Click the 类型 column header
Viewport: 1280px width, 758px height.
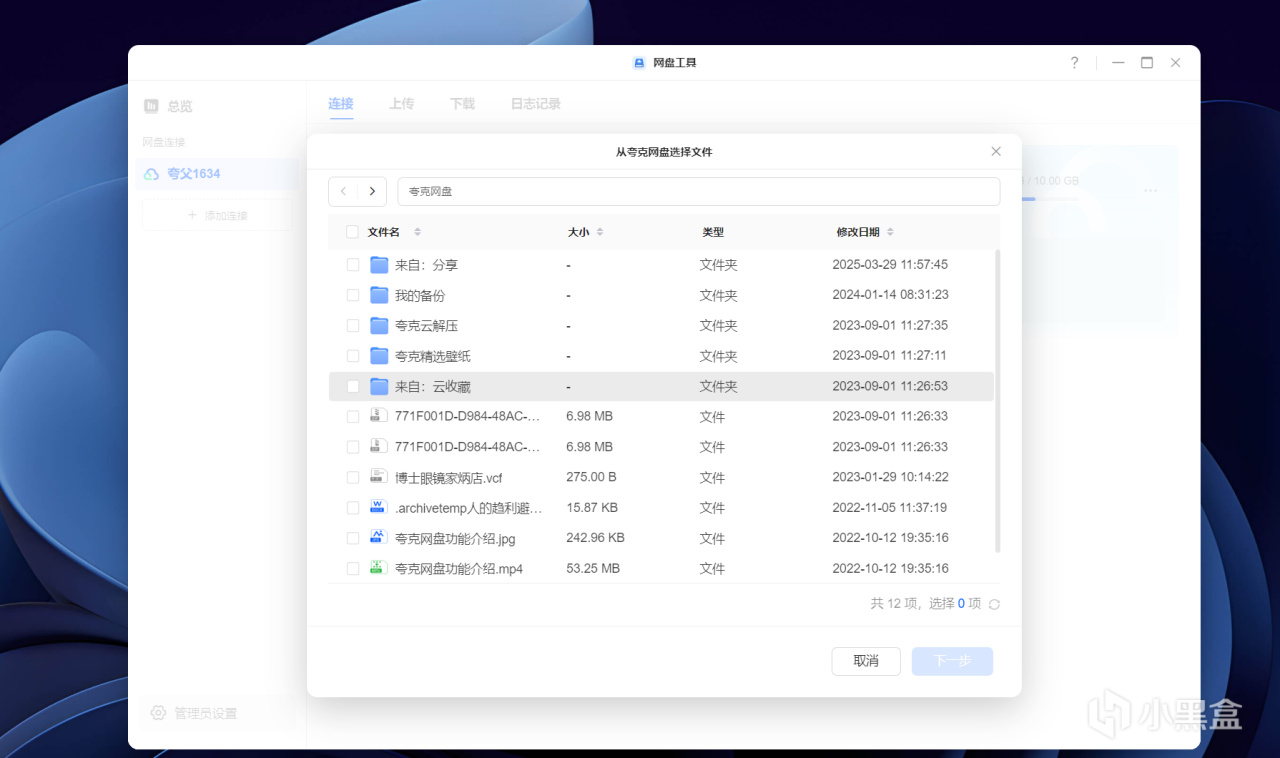pos(713,232)
